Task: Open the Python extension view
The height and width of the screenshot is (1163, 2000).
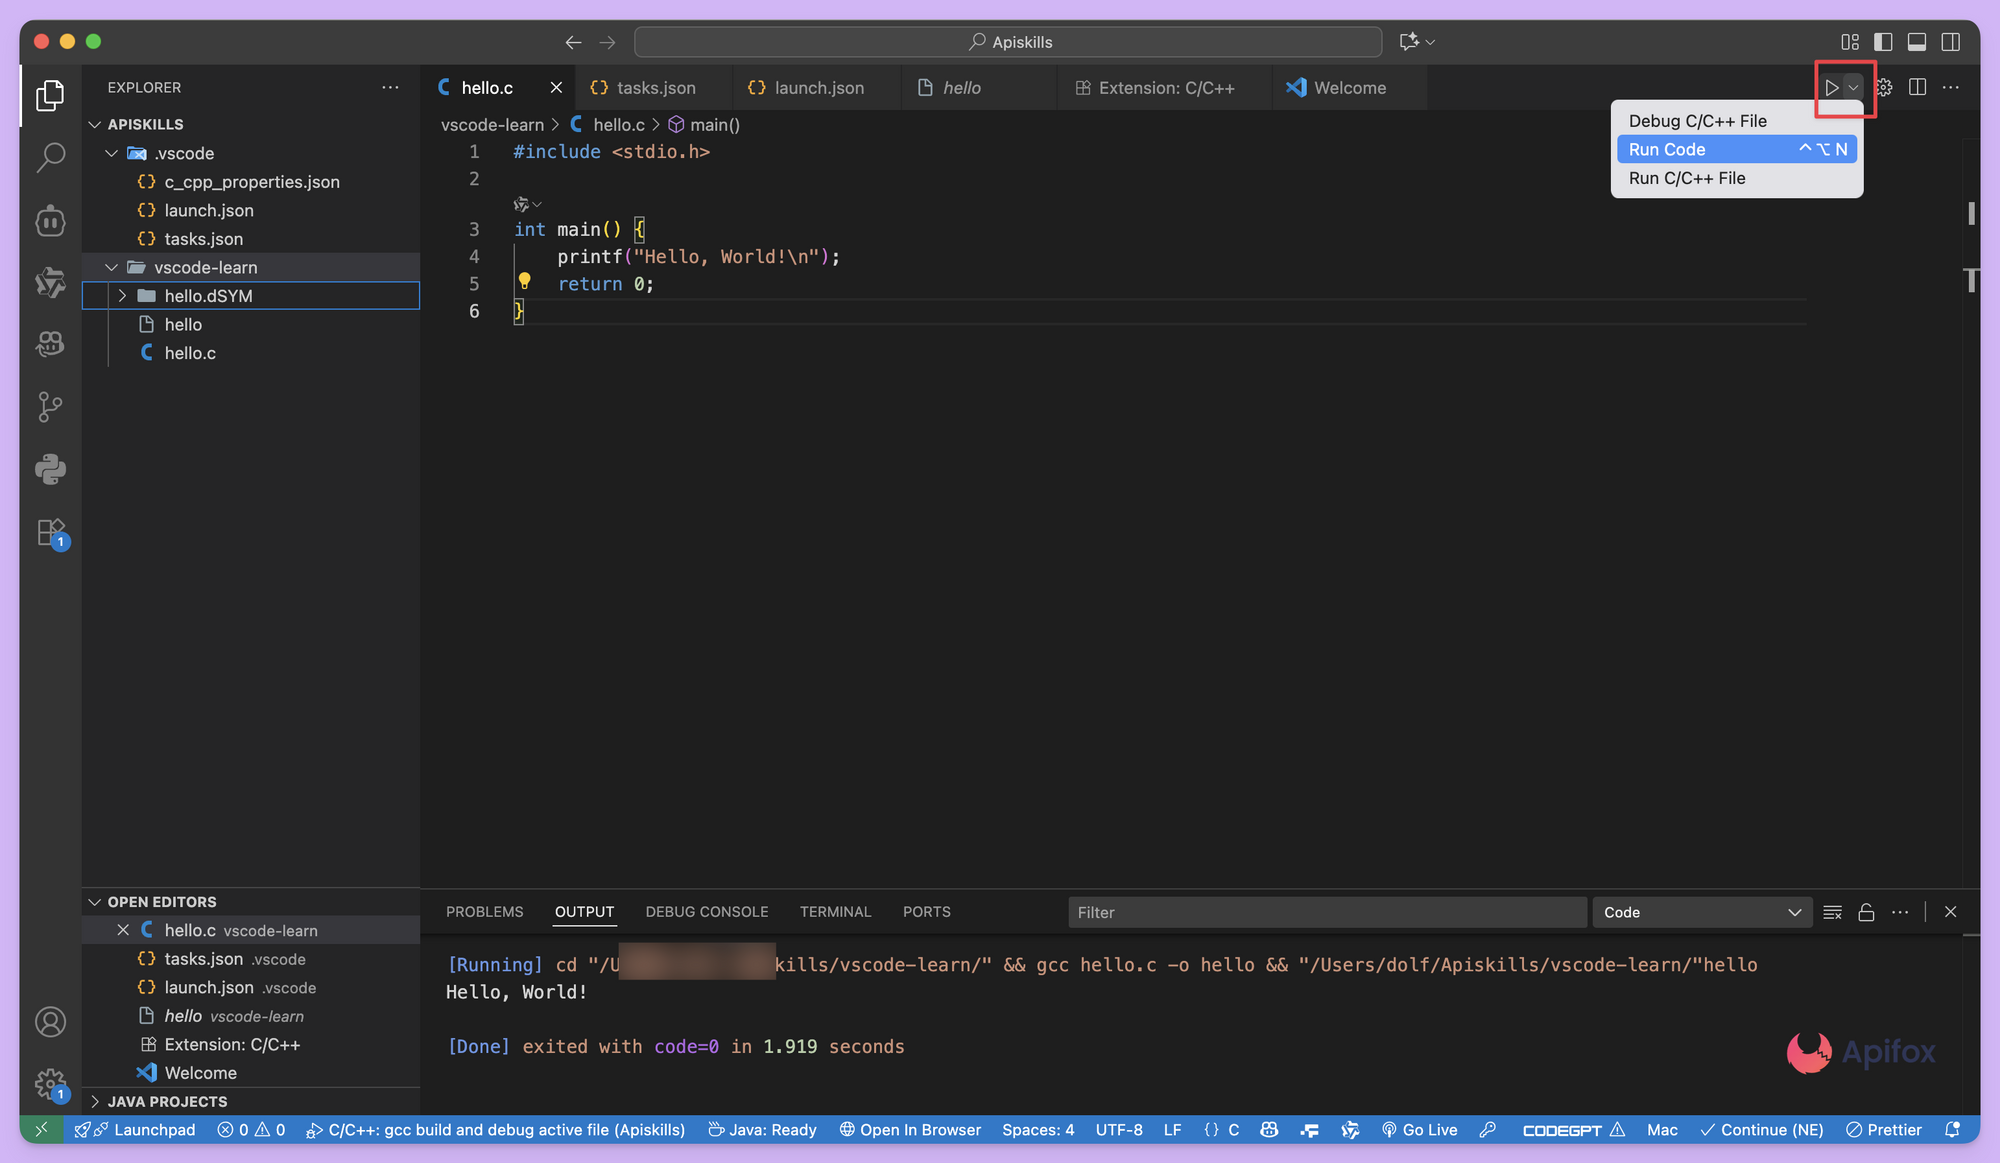Action: [50, 469]
